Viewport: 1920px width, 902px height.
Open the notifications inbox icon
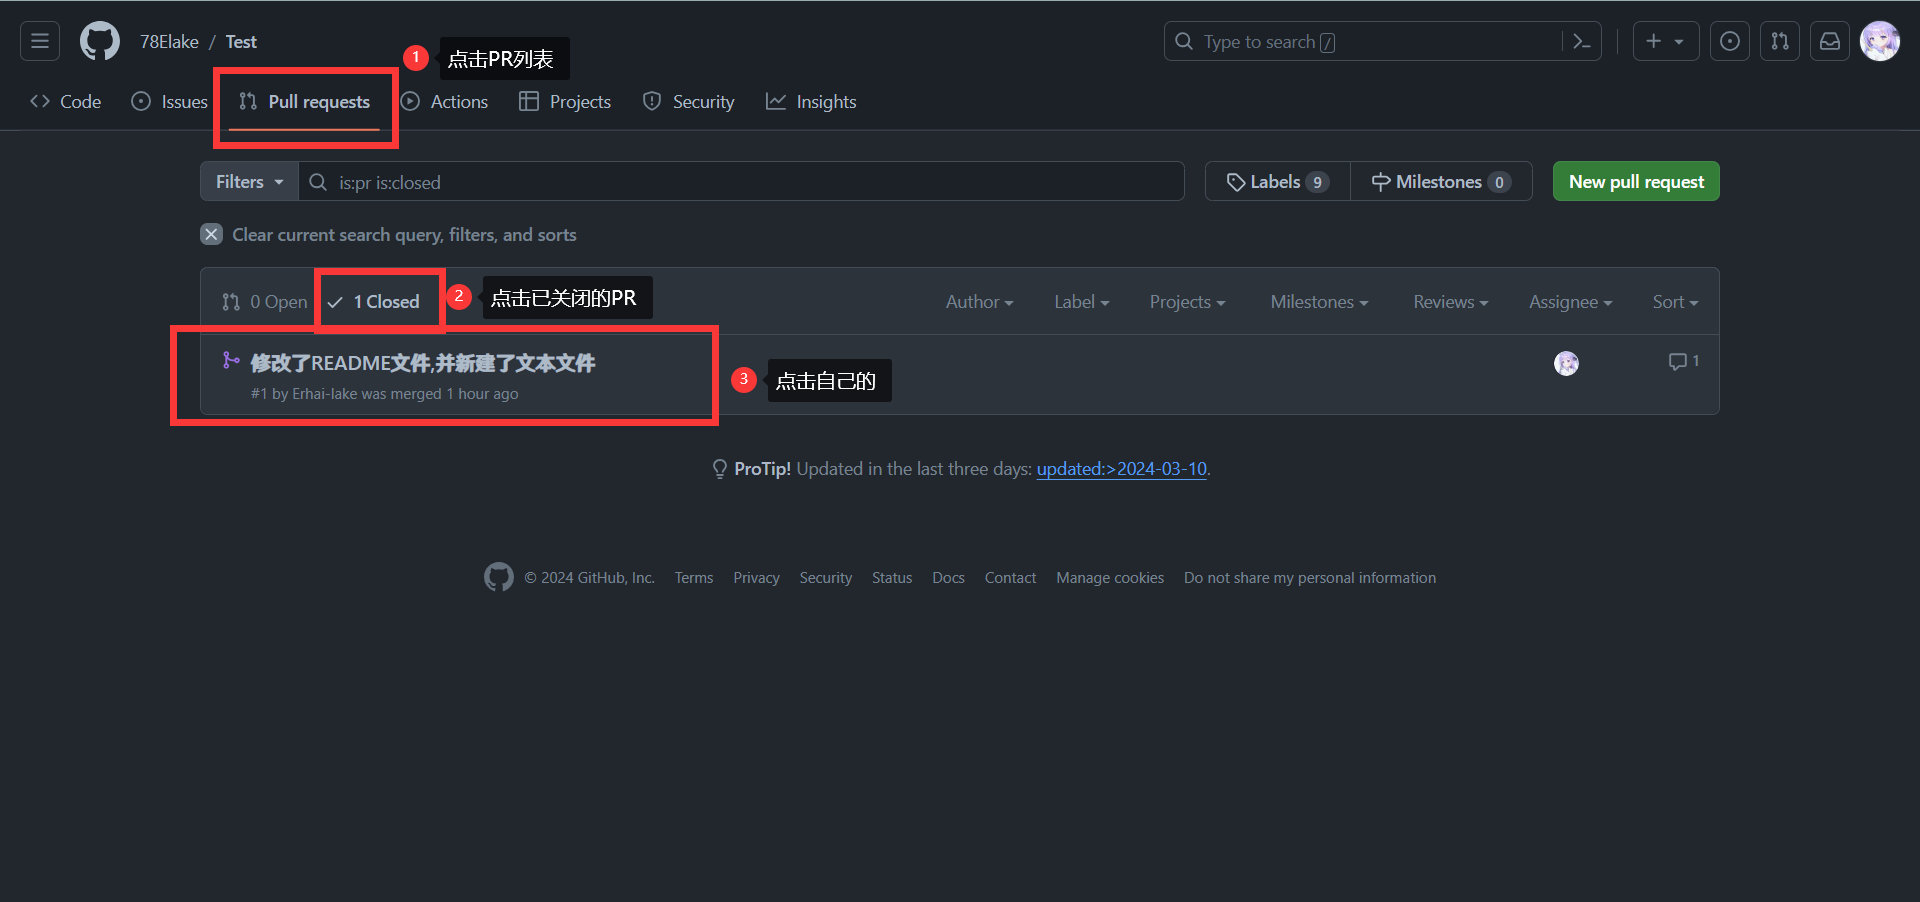point(1830,41)
